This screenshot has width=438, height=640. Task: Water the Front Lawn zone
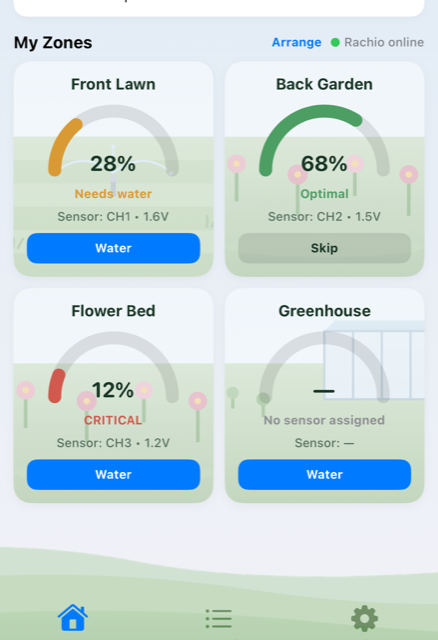point(113,248)
